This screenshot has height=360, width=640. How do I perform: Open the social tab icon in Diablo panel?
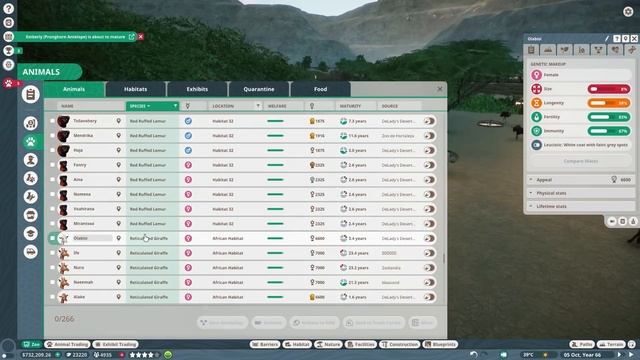click(x=582, y=50)
